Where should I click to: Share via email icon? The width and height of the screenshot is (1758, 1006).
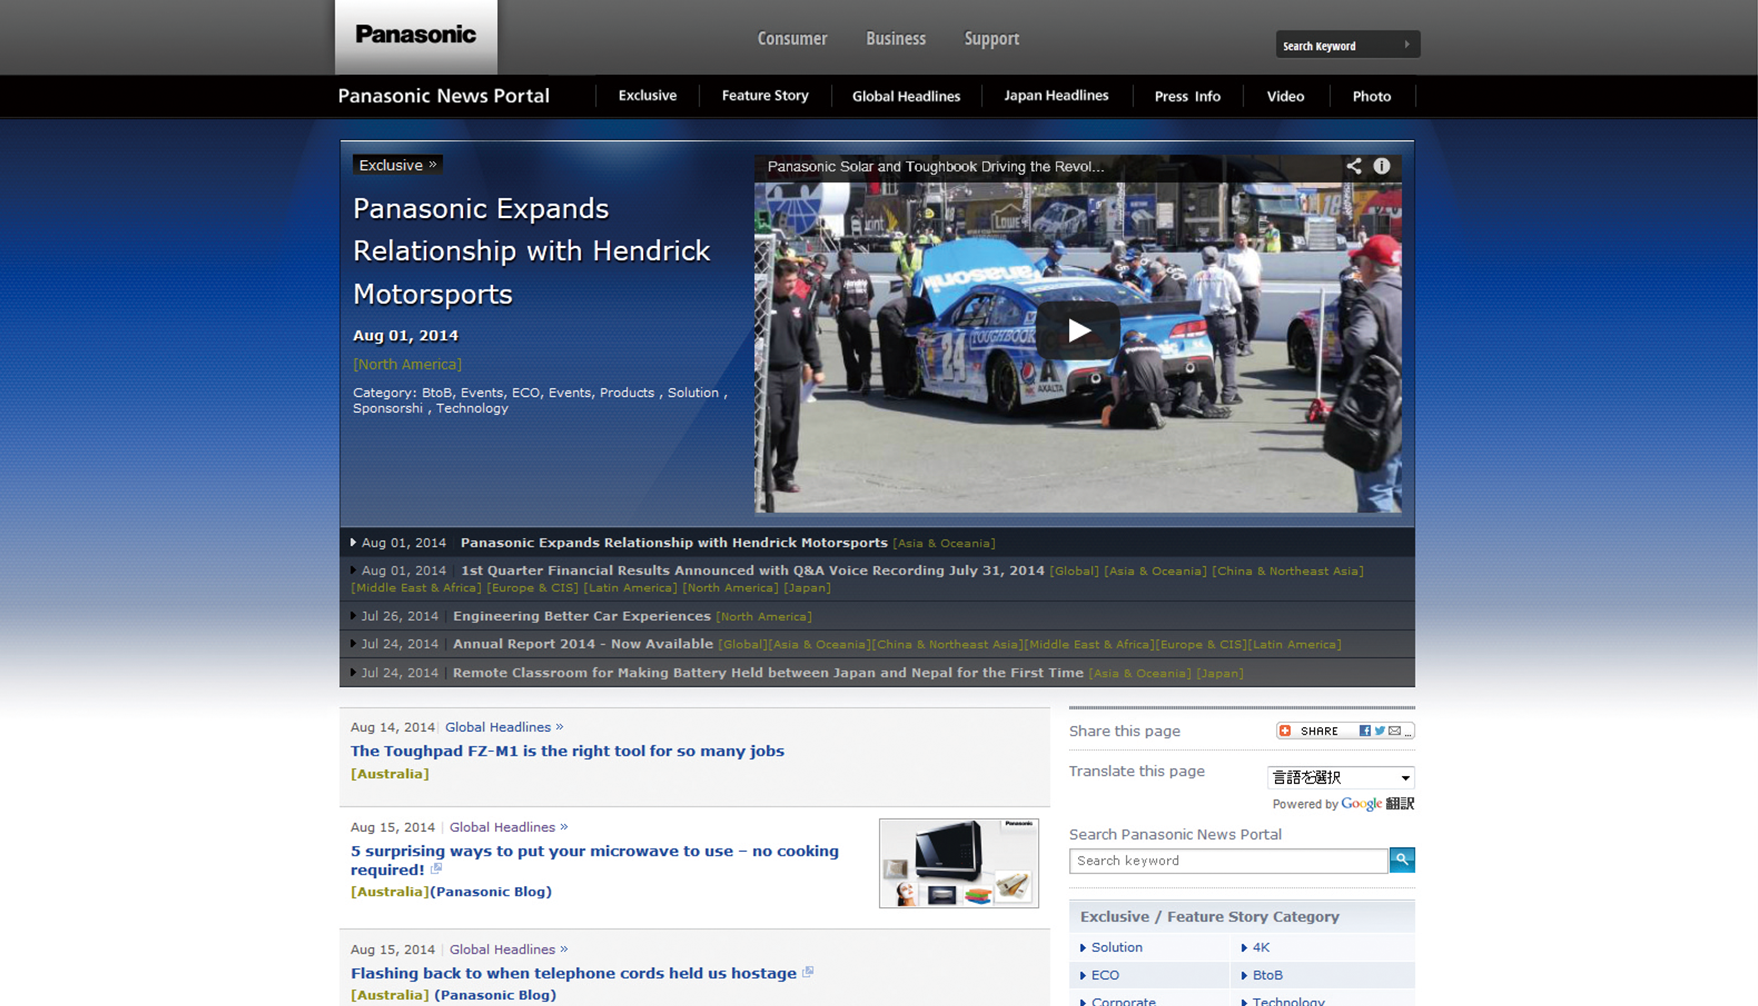click(x=1394, y=731)
